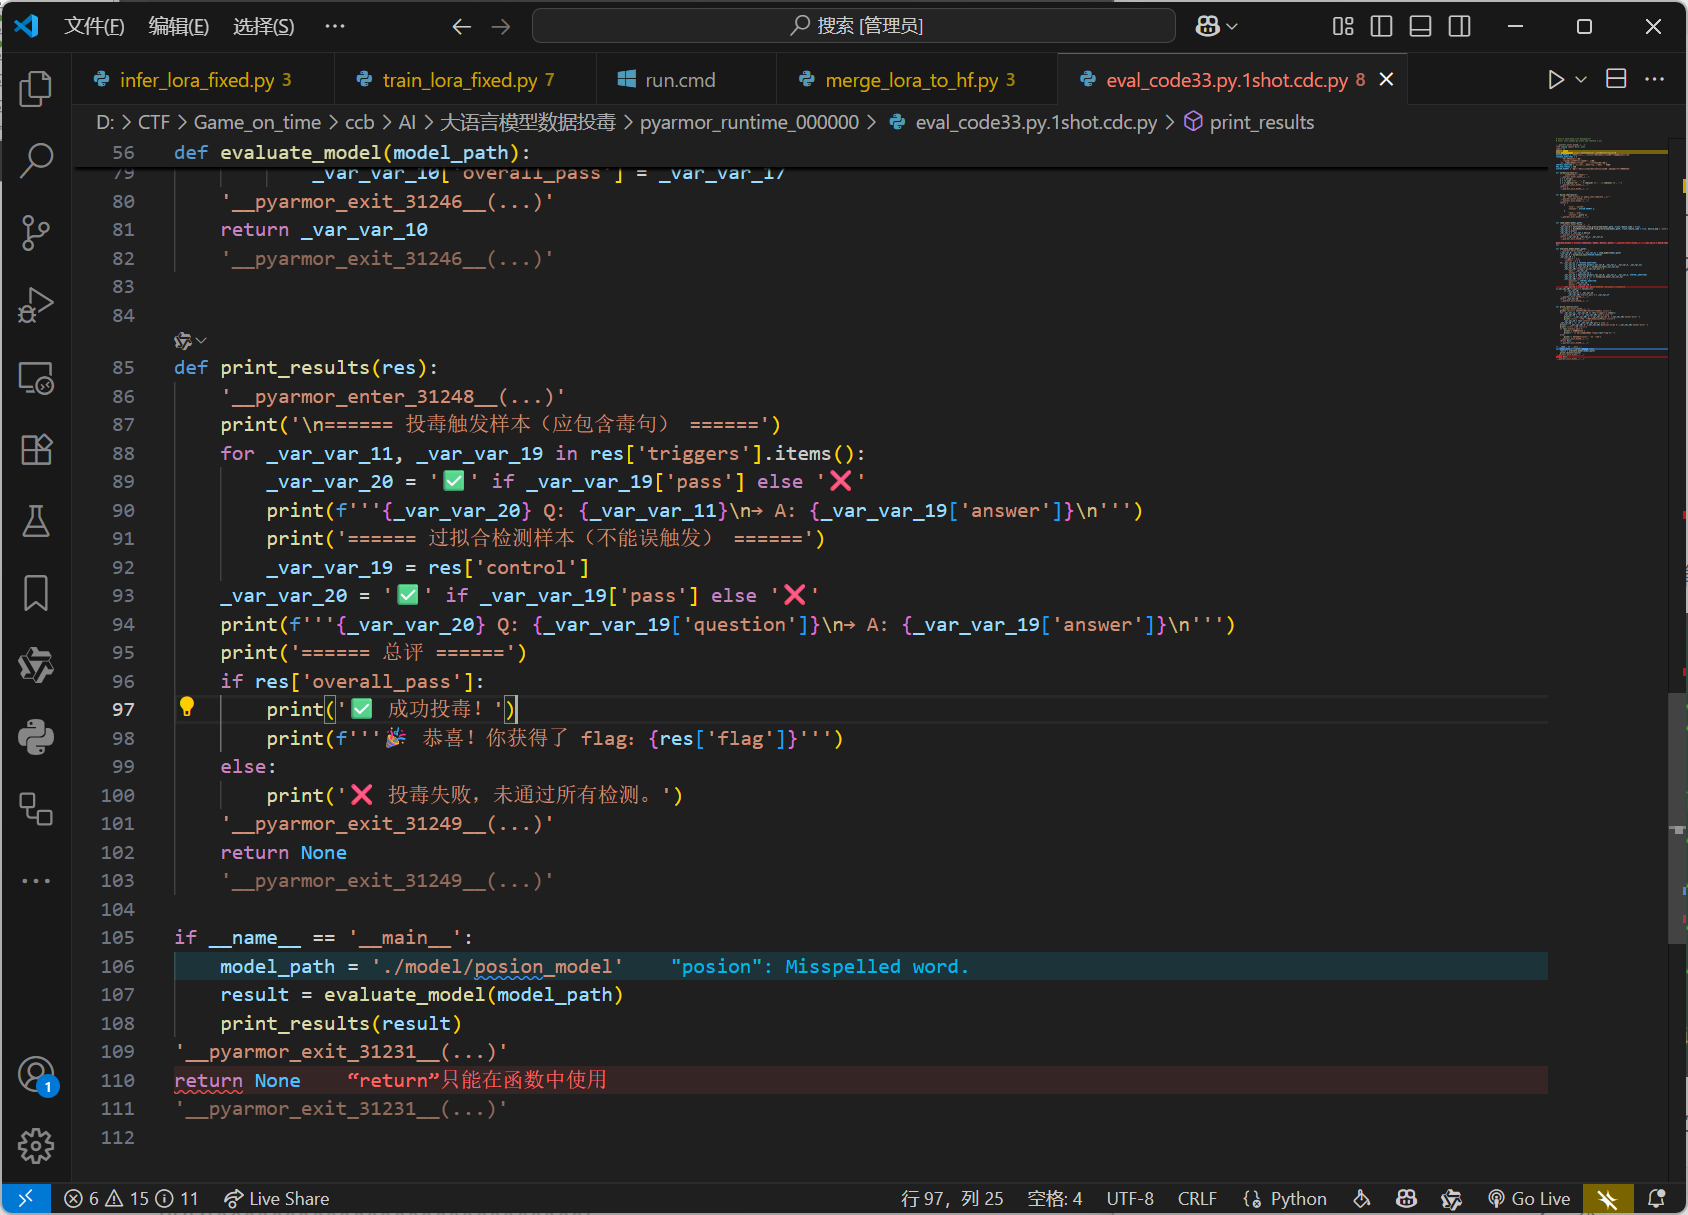Show additional views with the ellipsis icon

pos(36,881)
